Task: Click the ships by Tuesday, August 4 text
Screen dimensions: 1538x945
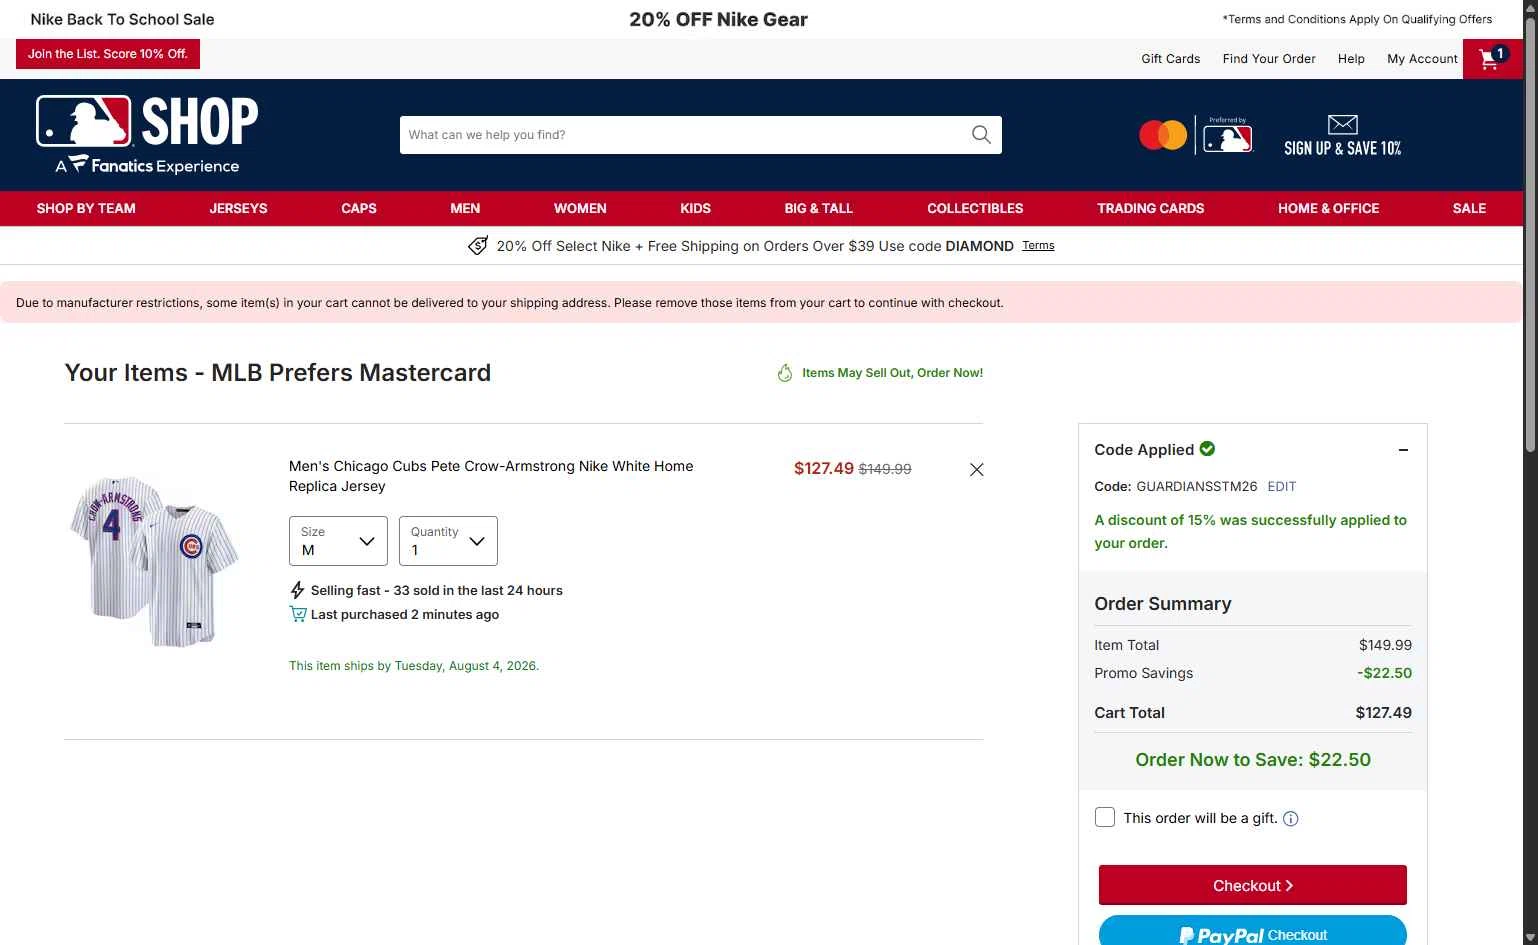Action: click(x=414, y=666)
